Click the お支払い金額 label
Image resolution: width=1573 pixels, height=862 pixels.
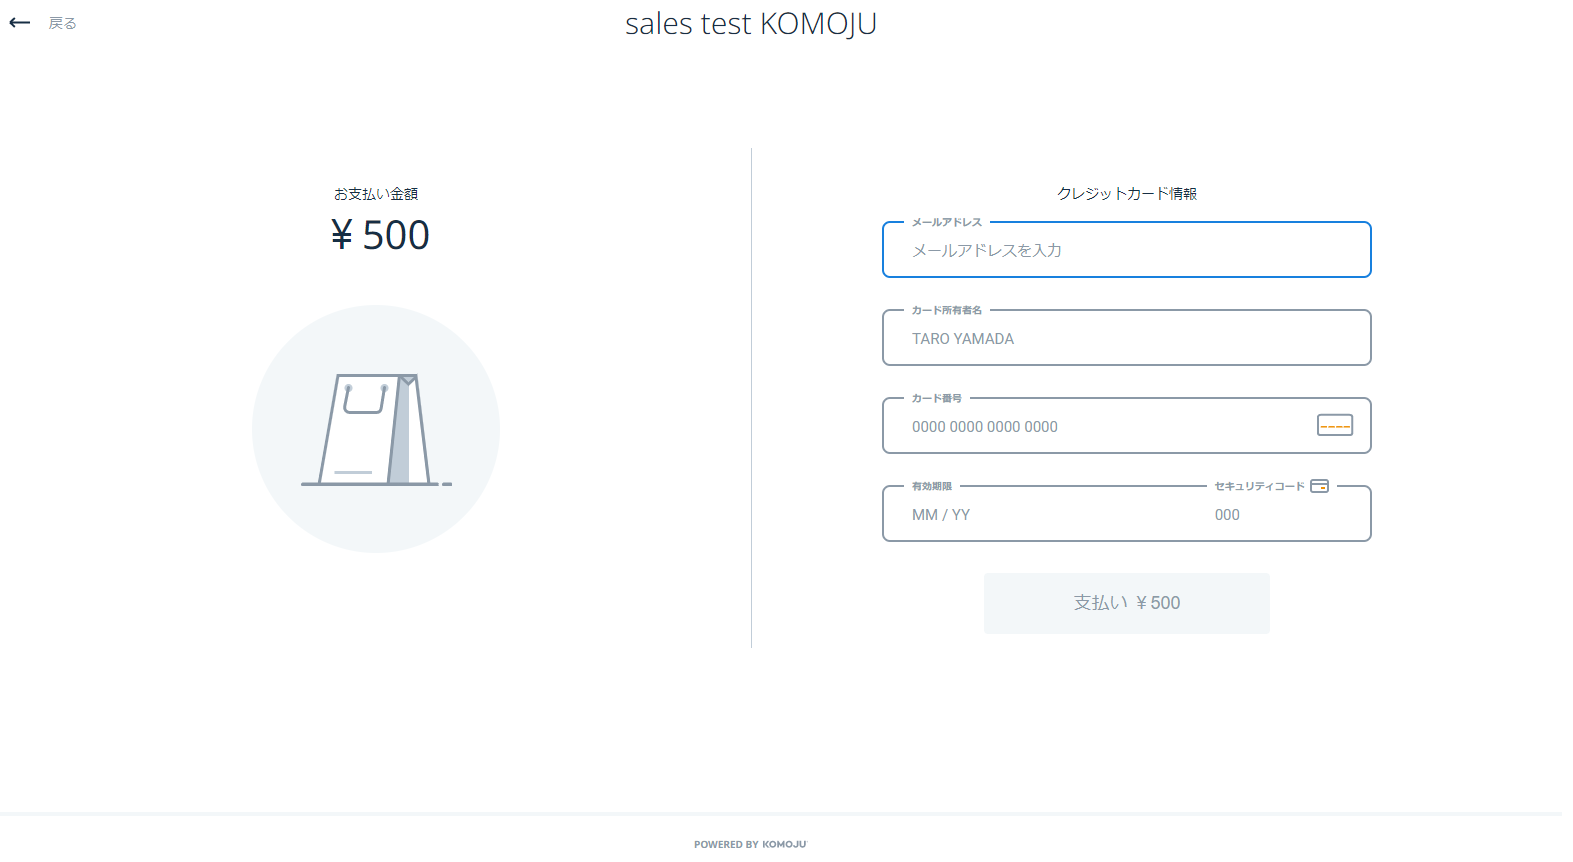point(376,194)
